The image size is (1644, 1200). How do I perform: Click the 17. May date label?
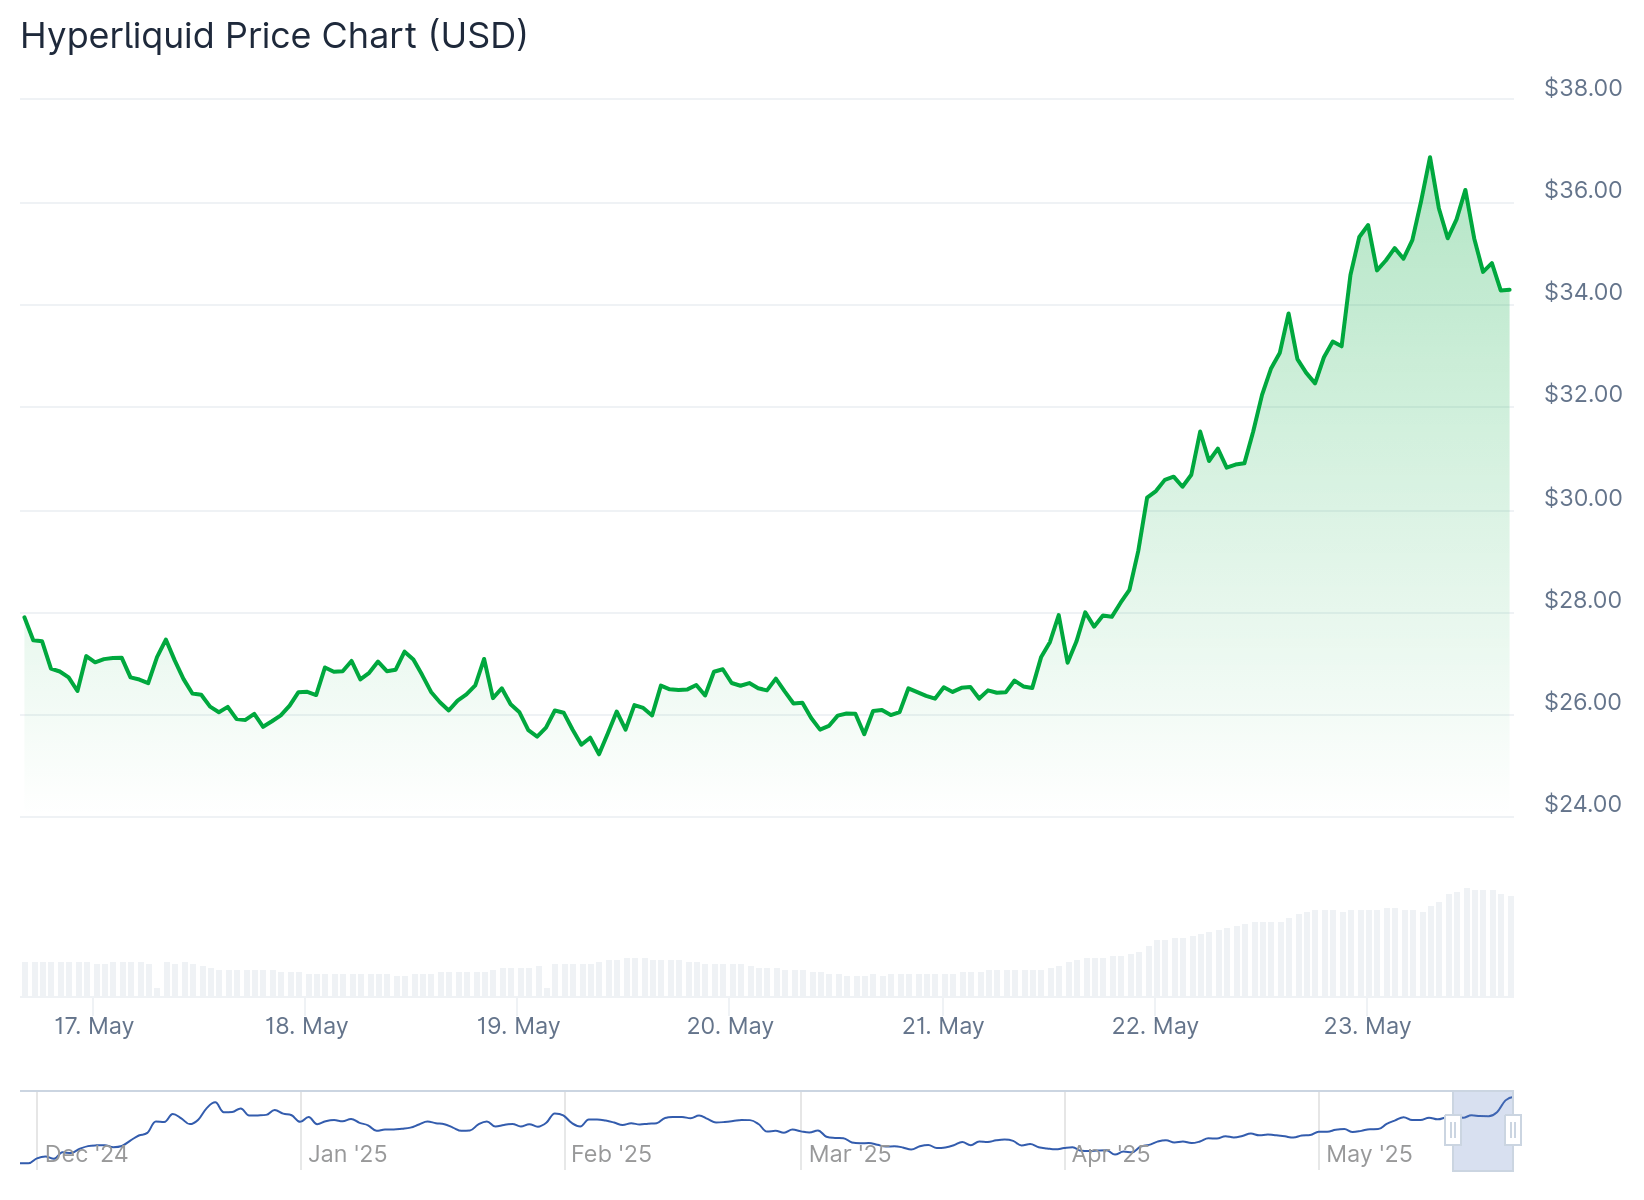click(94, 1026)
